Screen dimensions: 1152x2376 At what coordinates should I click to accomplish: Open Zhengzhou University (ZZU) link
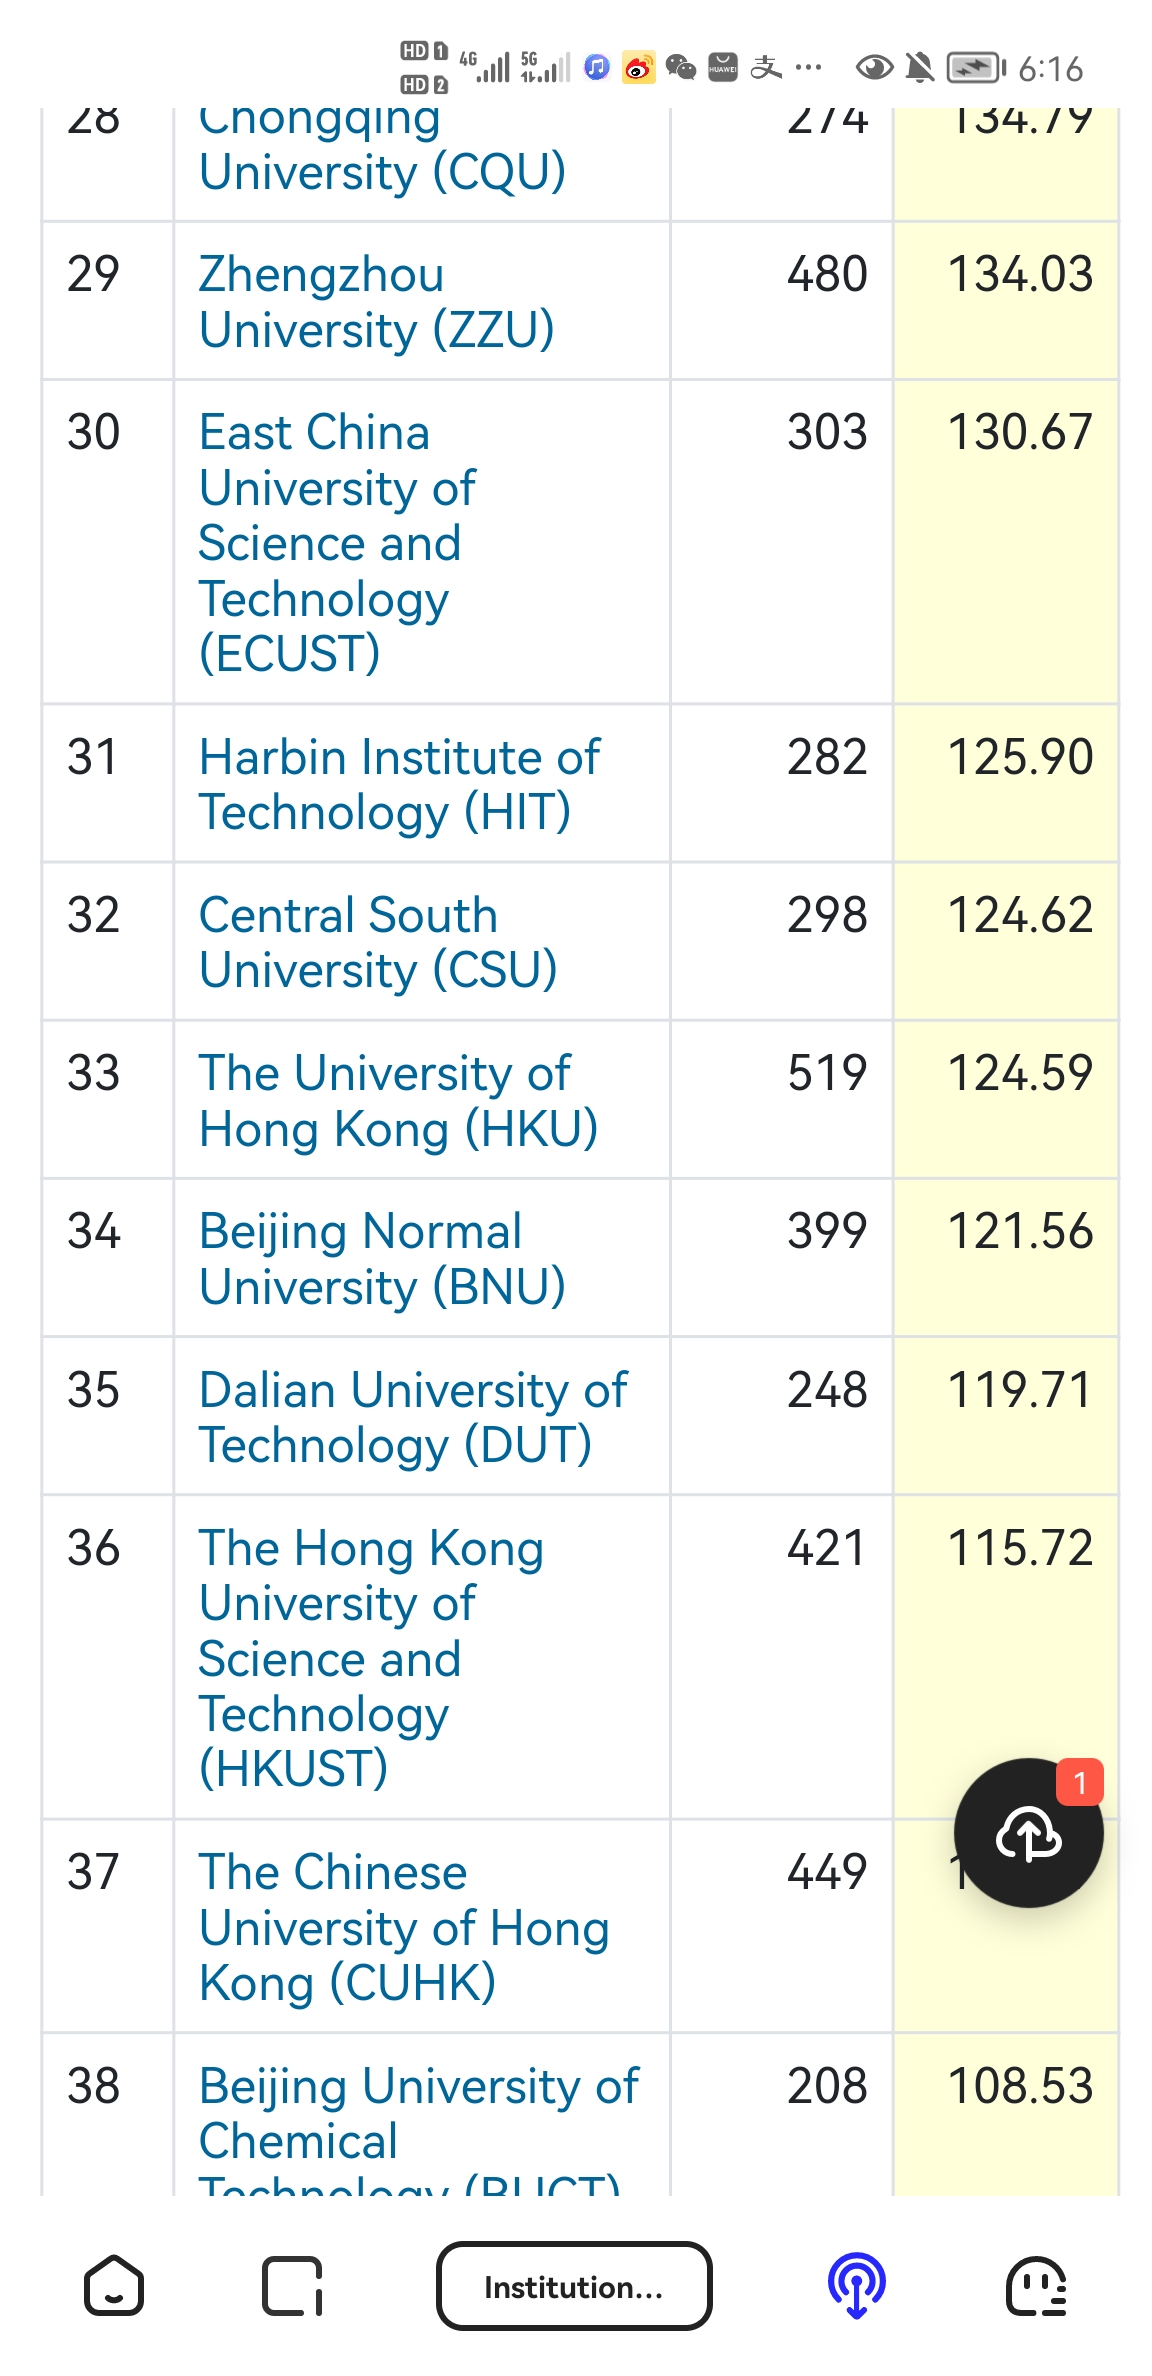[x=376, y=302]
